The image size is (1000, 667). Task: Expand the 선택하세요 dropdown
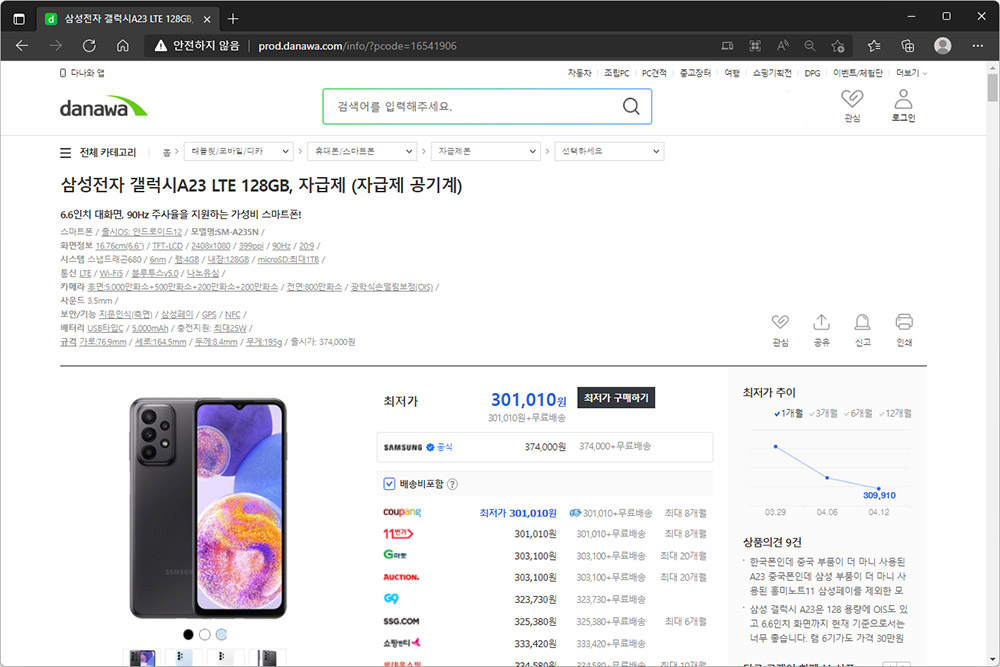point(610,151)
